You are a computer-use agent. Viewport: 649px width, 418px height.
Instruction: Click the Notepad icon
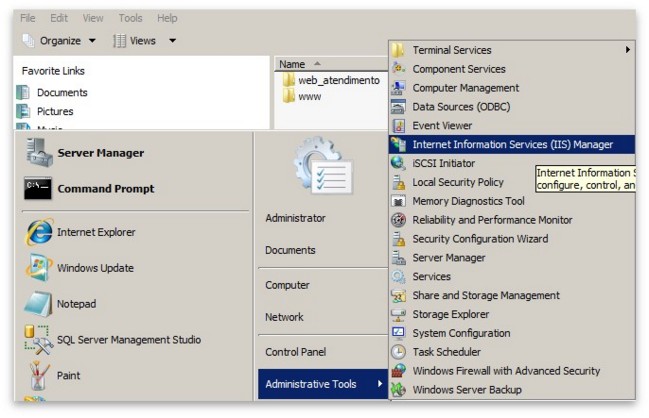[38, 304]
